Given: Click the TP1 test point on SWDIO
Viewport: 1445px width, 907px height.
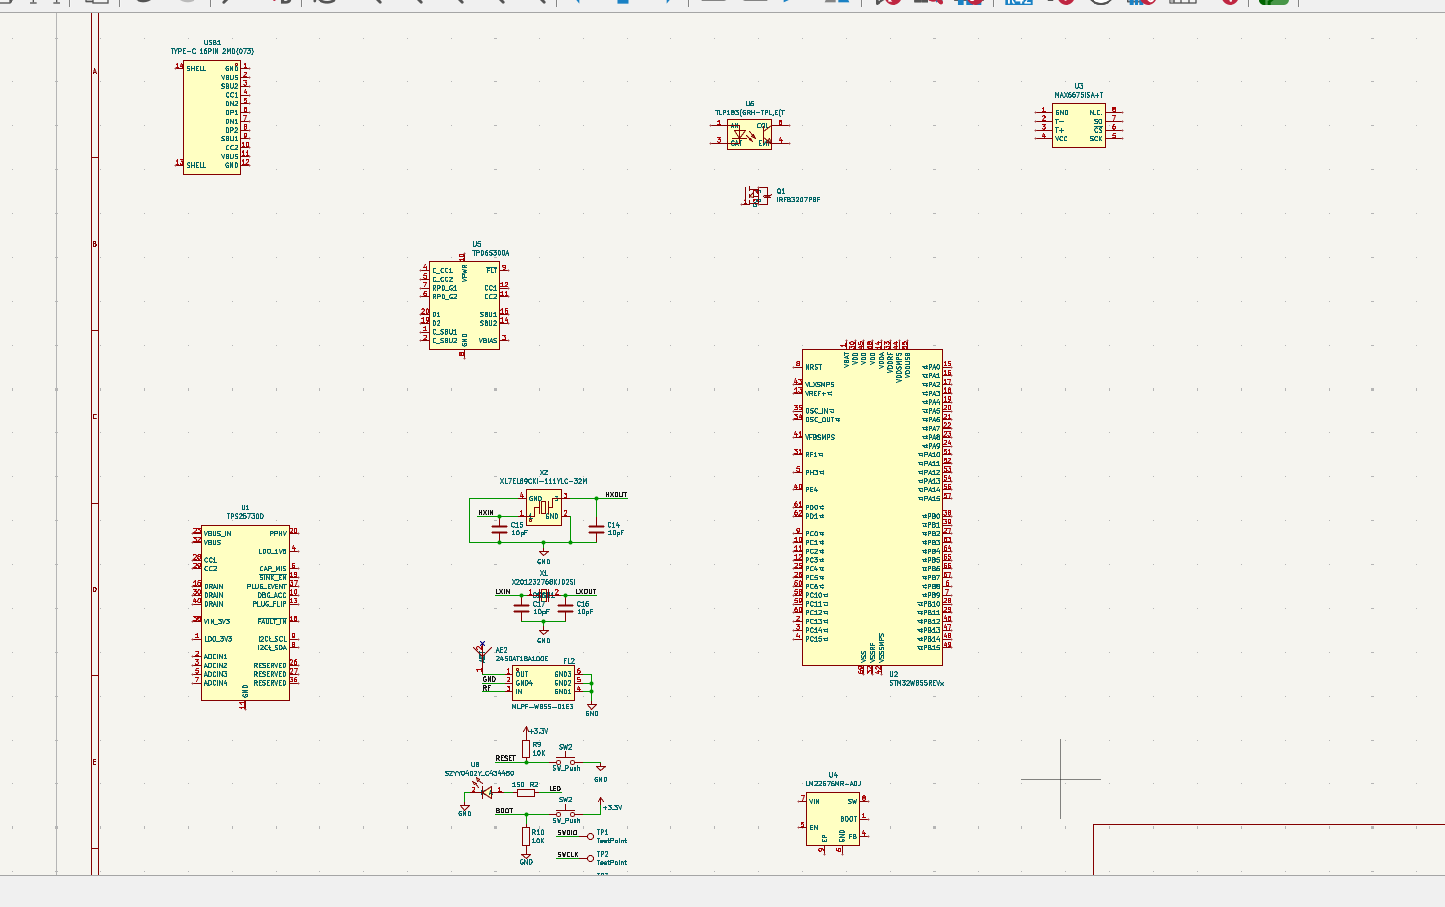Looking at the screenshot, I should 591,836.
